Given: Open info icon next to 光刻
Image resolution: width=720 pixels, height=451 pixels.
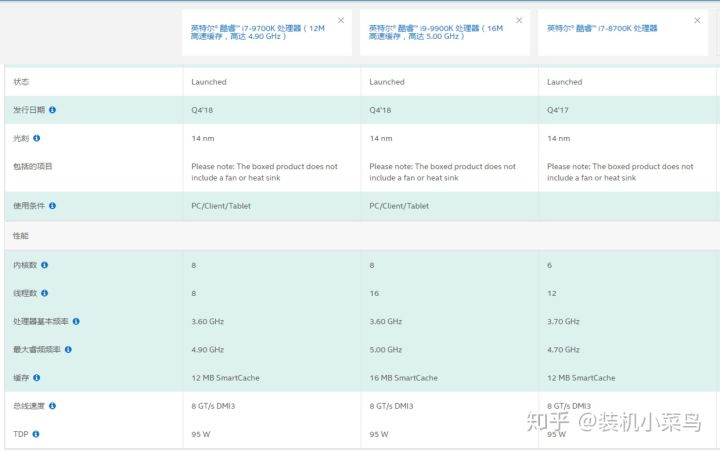Looking at the screenshot, I should click(37, 138).
